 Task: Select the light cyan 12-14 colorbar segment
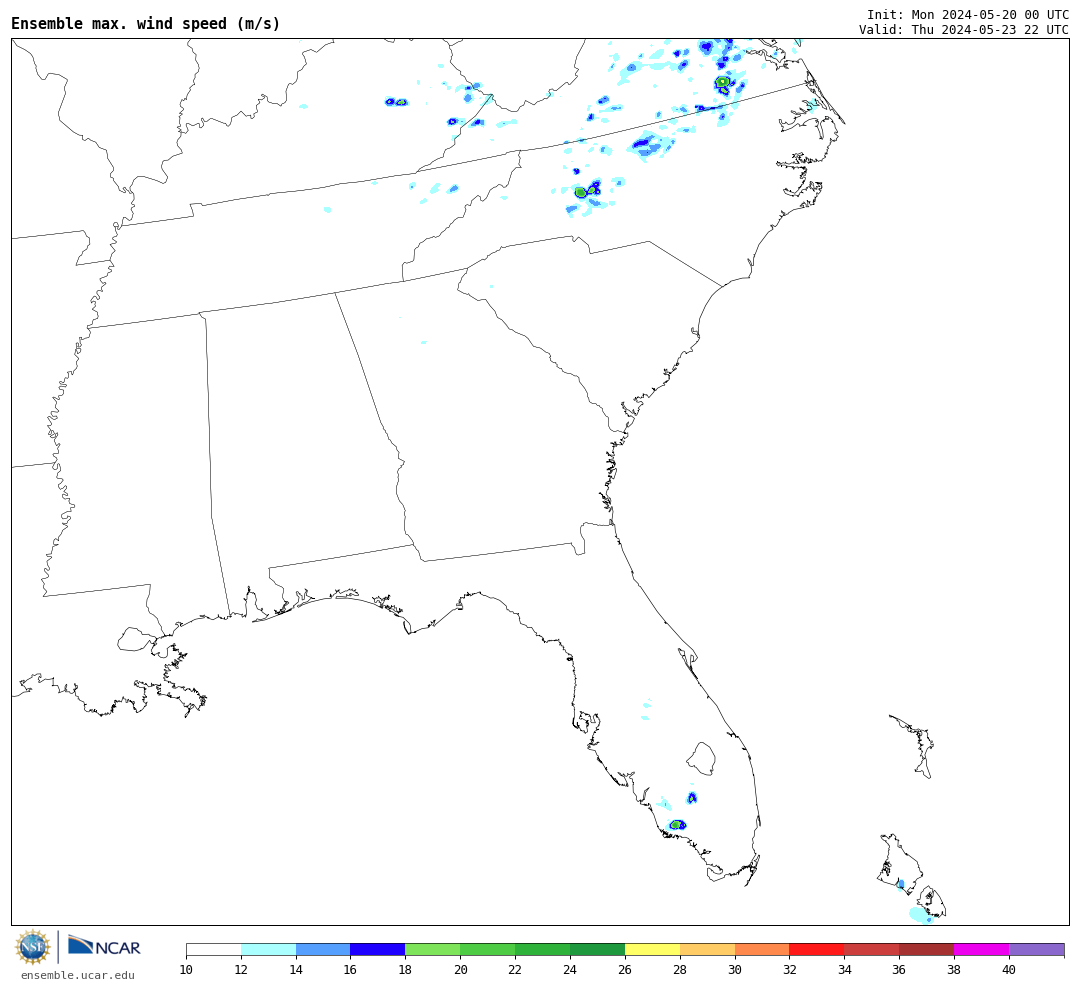pyautogui.click(x=269, y=950)
